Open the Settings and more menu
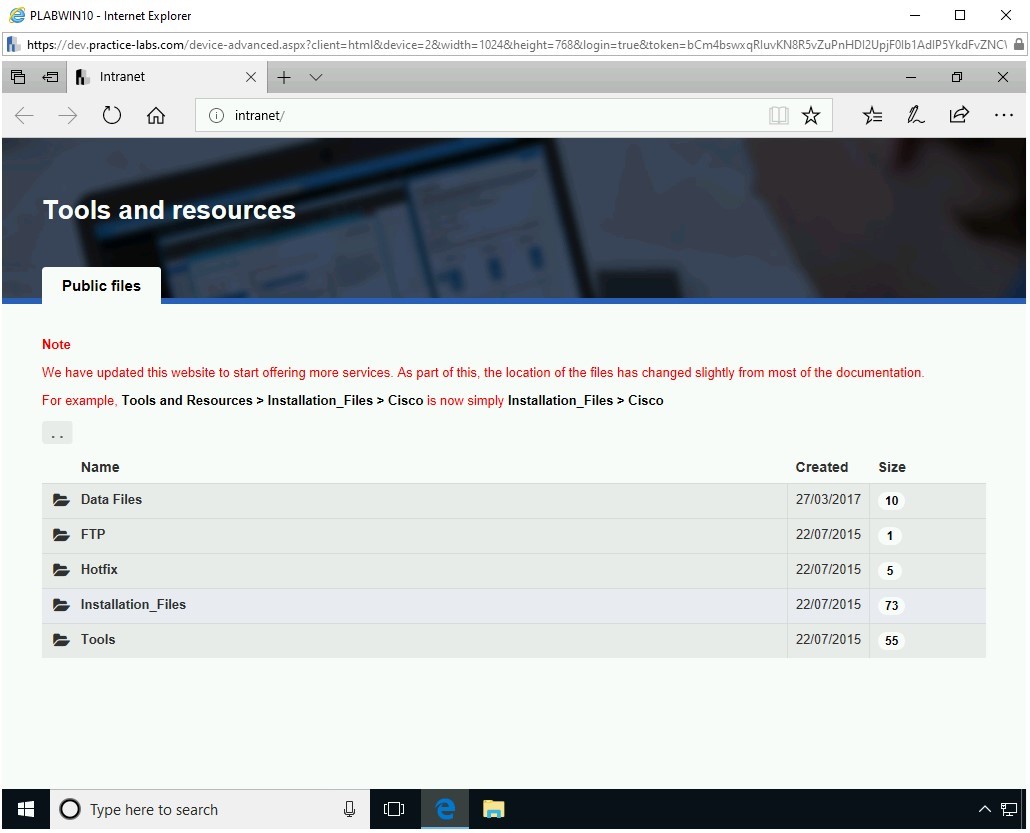The image size is (1030, 833). [1003, 115]
